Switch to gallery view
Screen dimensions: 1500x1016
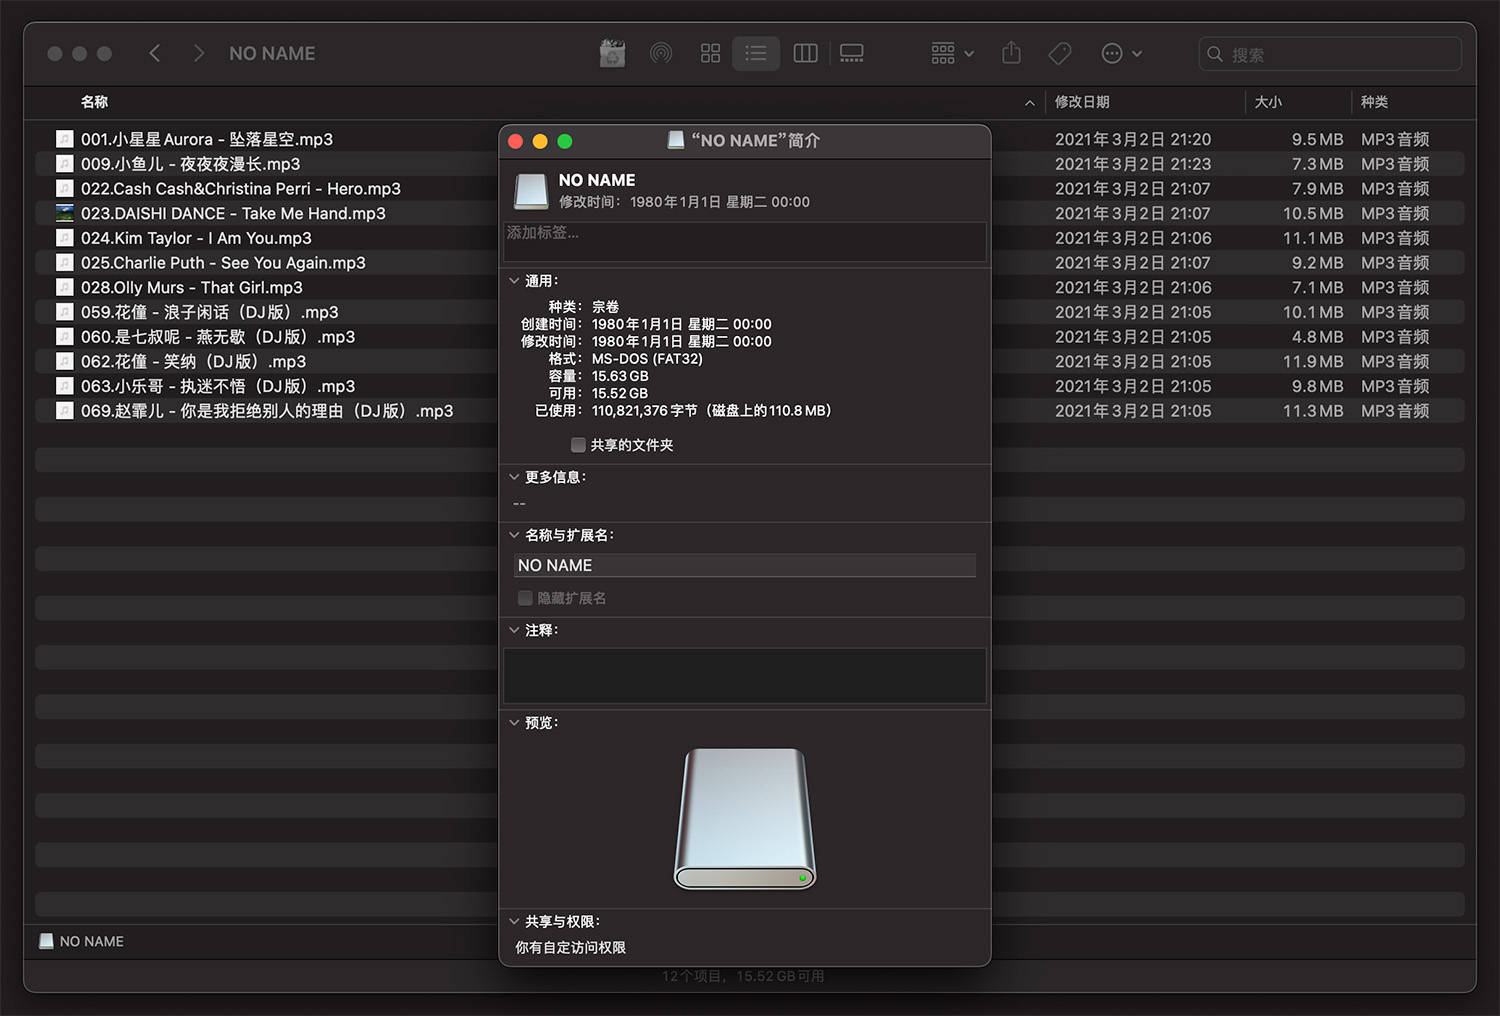pos(851,54)
